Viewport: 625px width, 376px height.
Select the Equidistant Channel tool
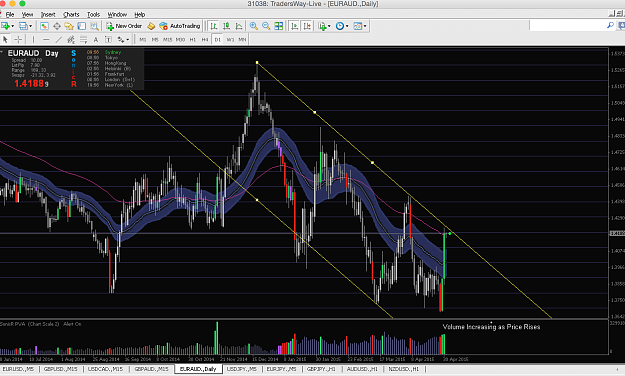tap(71, 39)
